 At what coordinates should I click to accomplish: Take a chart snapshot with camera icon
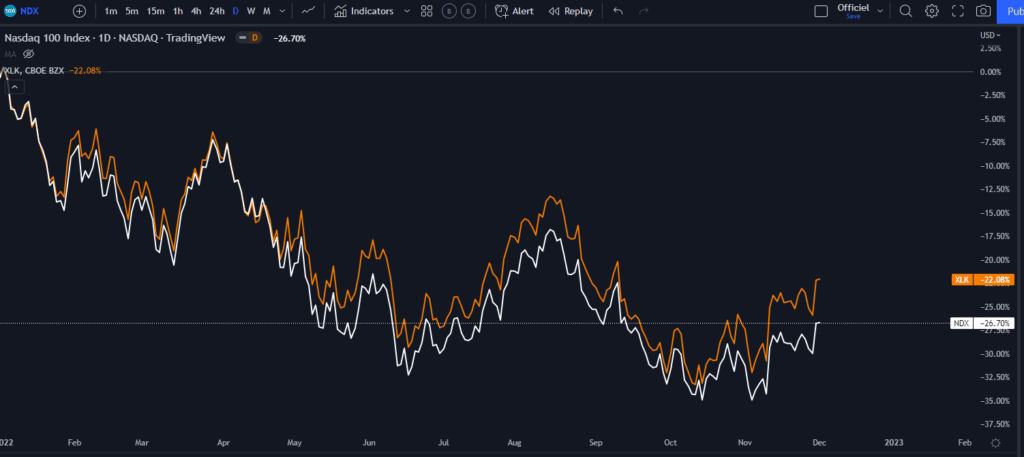click(983, 11)
